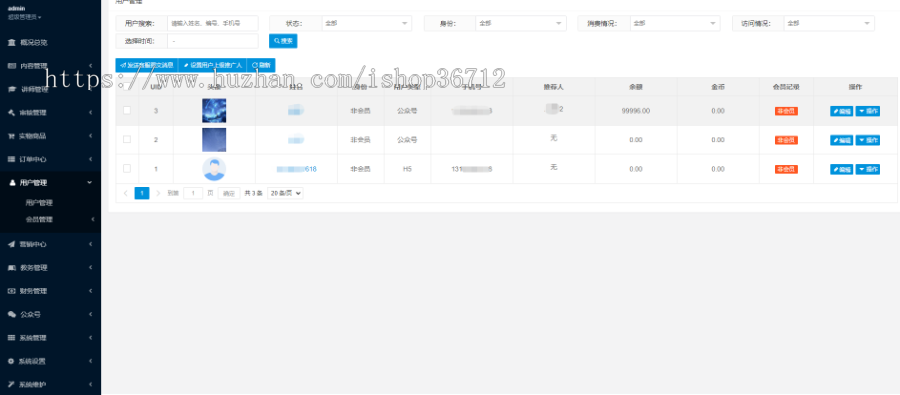Click 设置用户上级推广人 button
Image resolution: width=900 pixels, height=395 pixels.
pos(213,65)
